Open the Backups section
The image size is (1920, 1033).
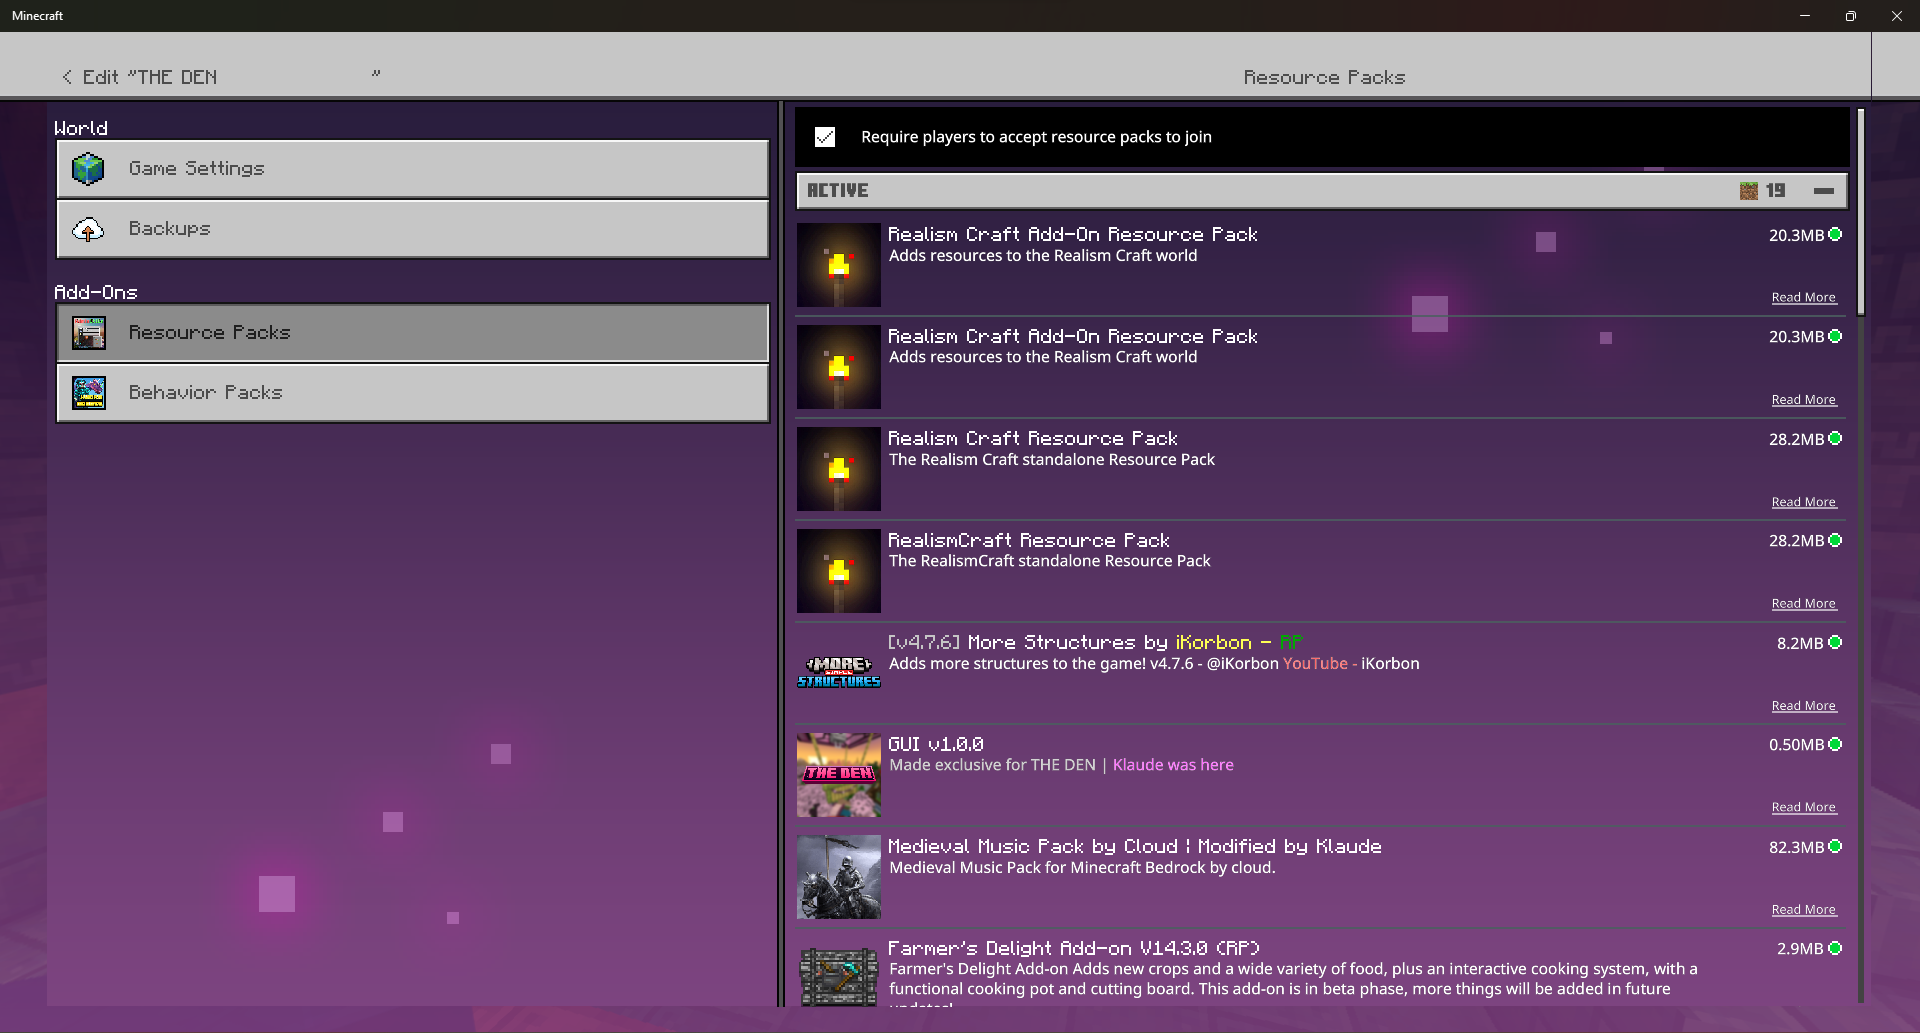pyautogui.click(x=412, y=229)
